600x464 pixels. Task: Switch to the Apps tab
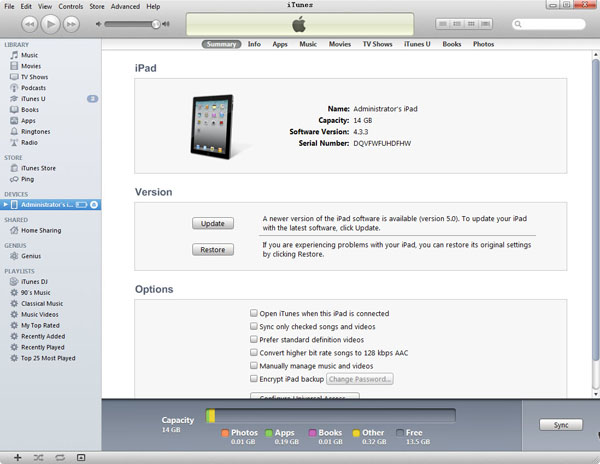click(280, 44)
